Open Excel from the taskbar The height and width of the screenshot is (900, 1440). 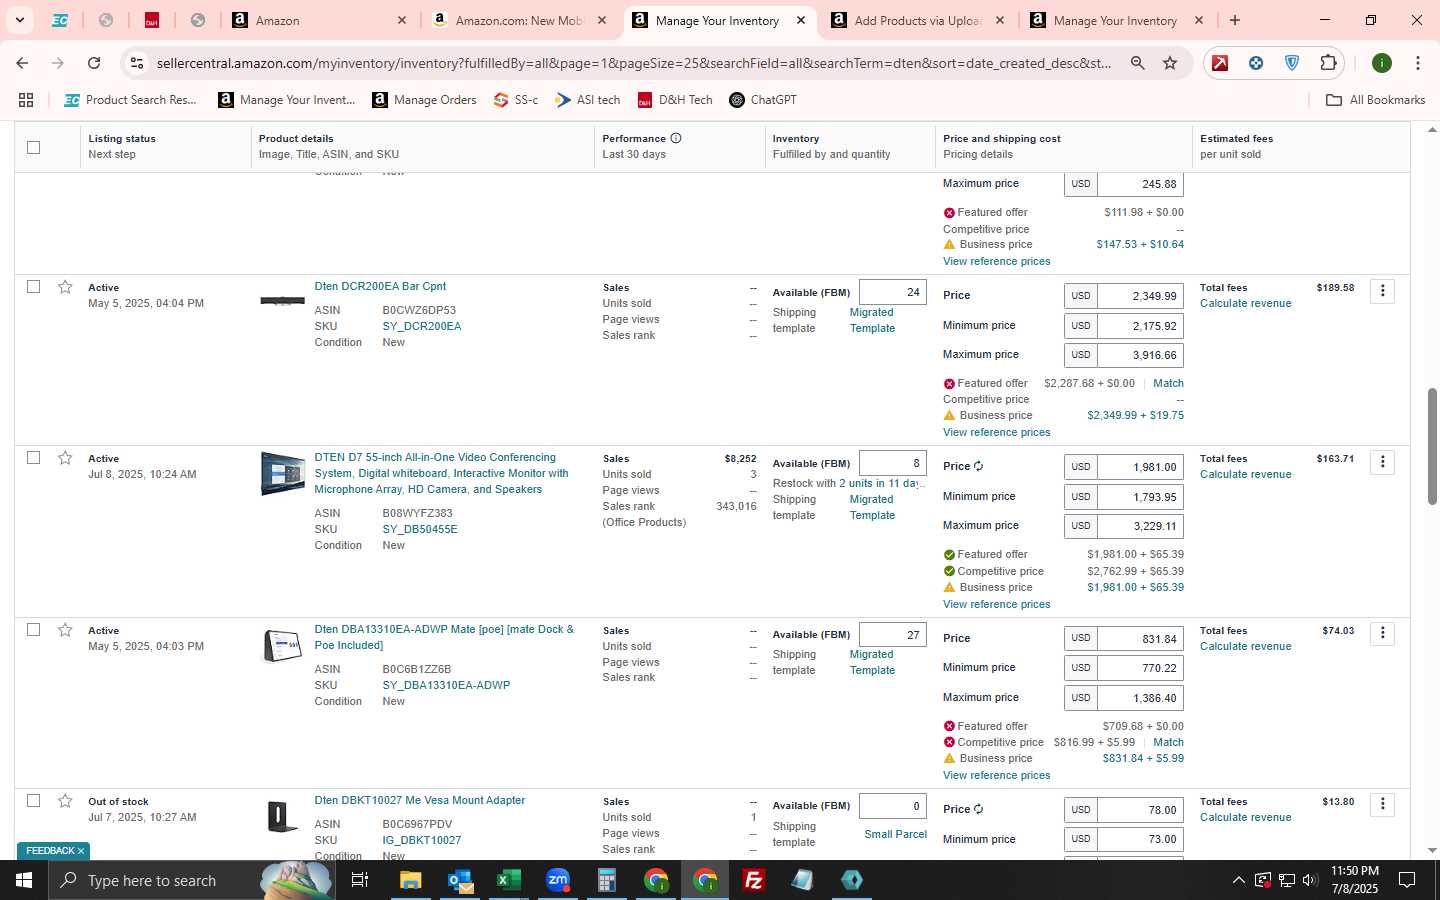(509, 880)
